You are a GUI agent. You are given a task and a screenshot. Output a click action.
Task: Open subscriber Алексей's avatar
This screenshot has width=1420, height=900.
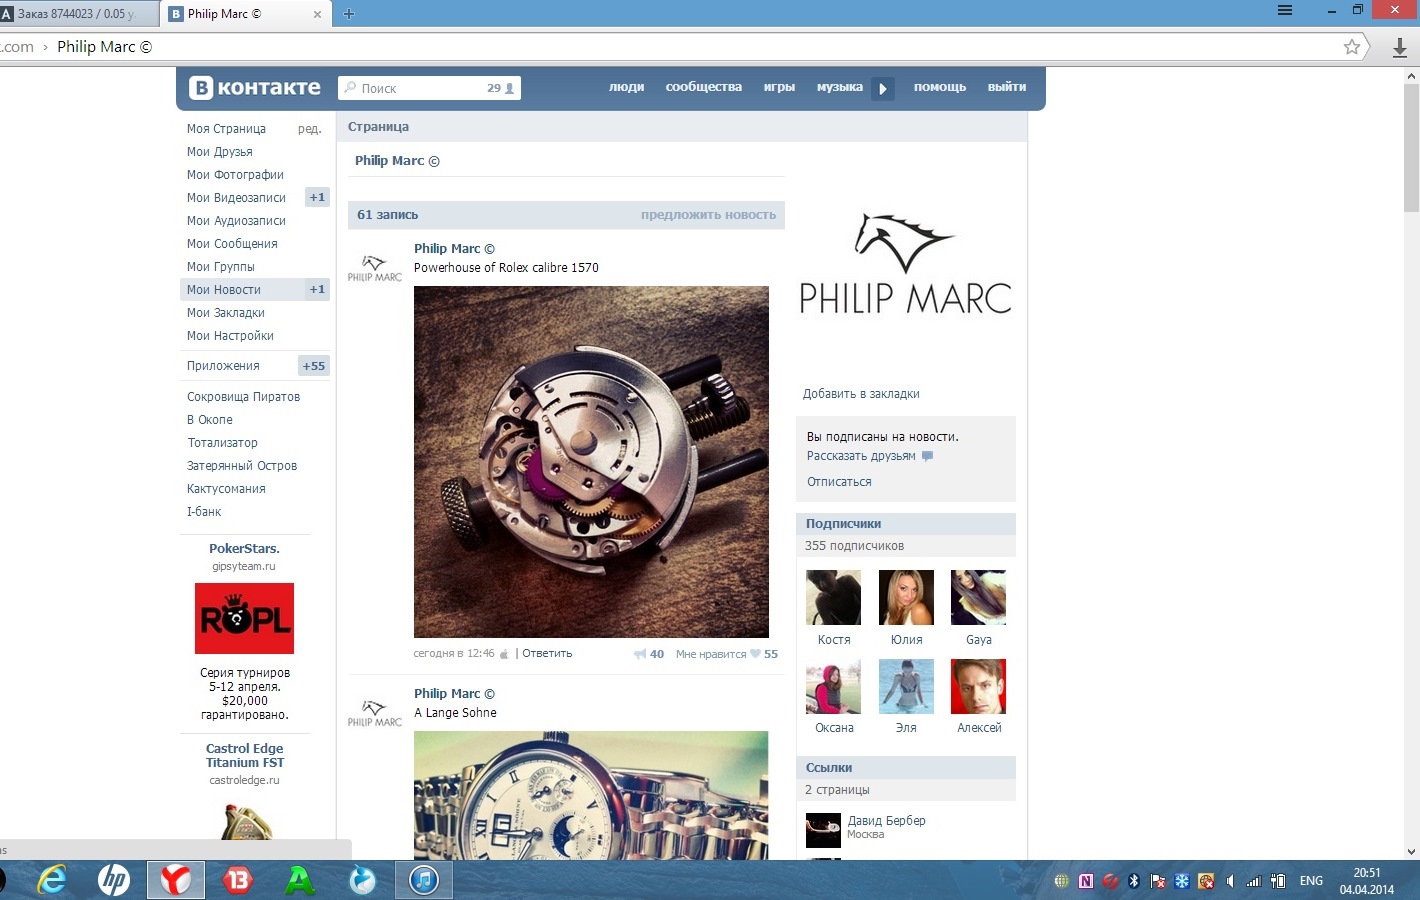[978, 686]
